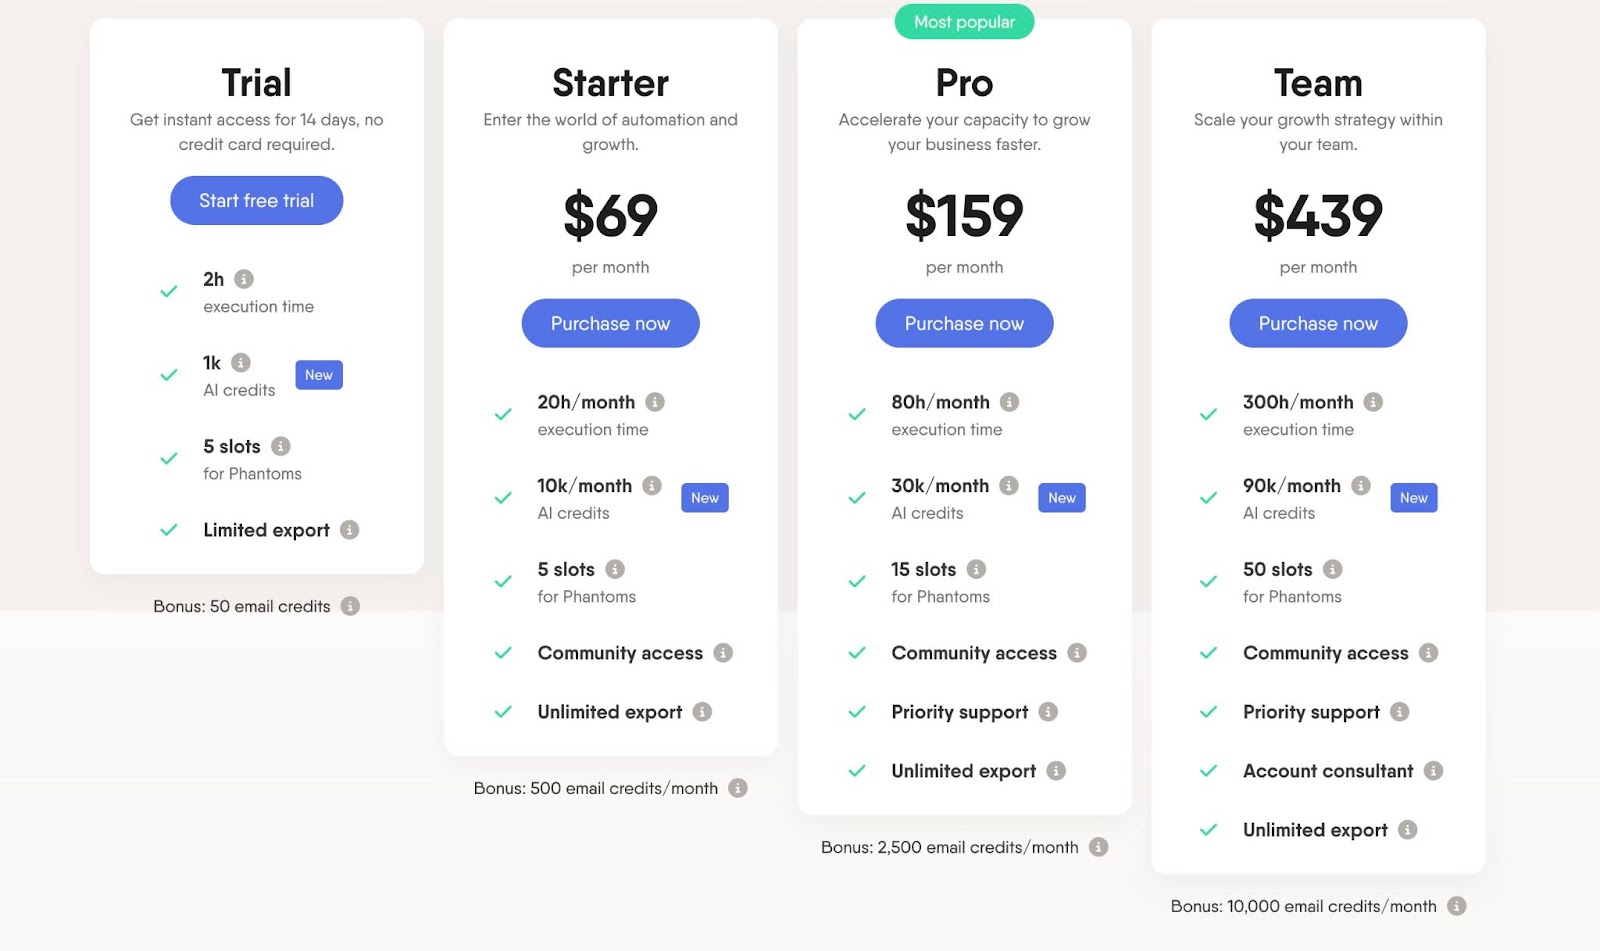Select the New badge beside Pro's AI credits
The width and height of the screenshot is (1600, 951).
coord(1061,497)
